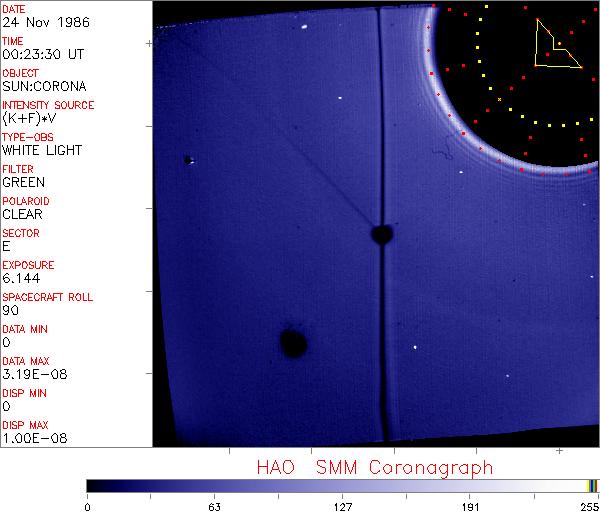Click the CLEAR polaroid value
The width and height of the screenshot is (600, 512).
[x=22, y=214]
